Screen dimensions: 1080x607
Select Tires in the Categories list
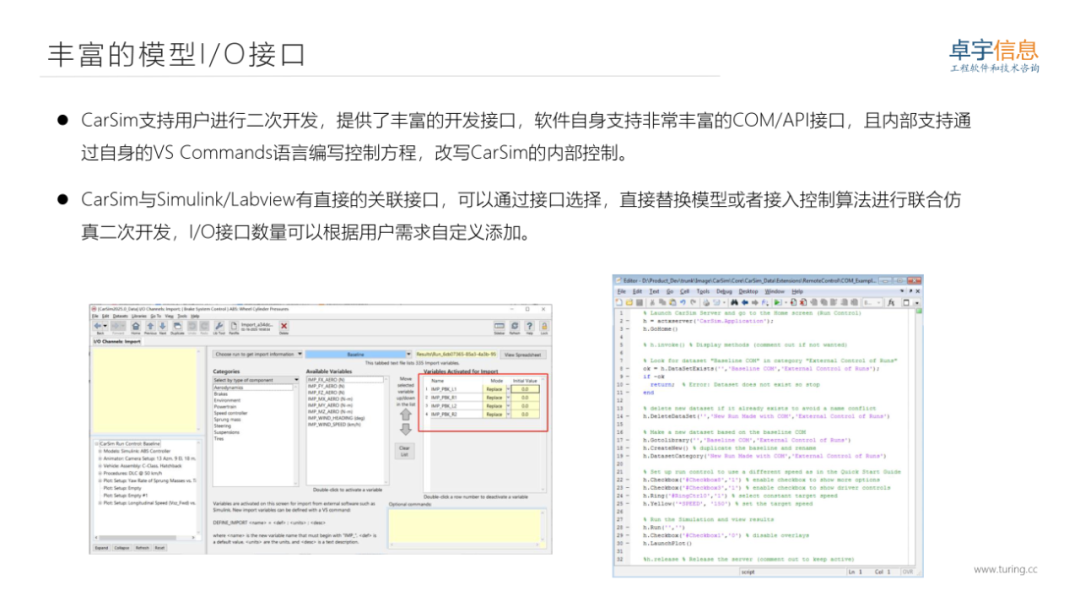click(x=219, y=439)
